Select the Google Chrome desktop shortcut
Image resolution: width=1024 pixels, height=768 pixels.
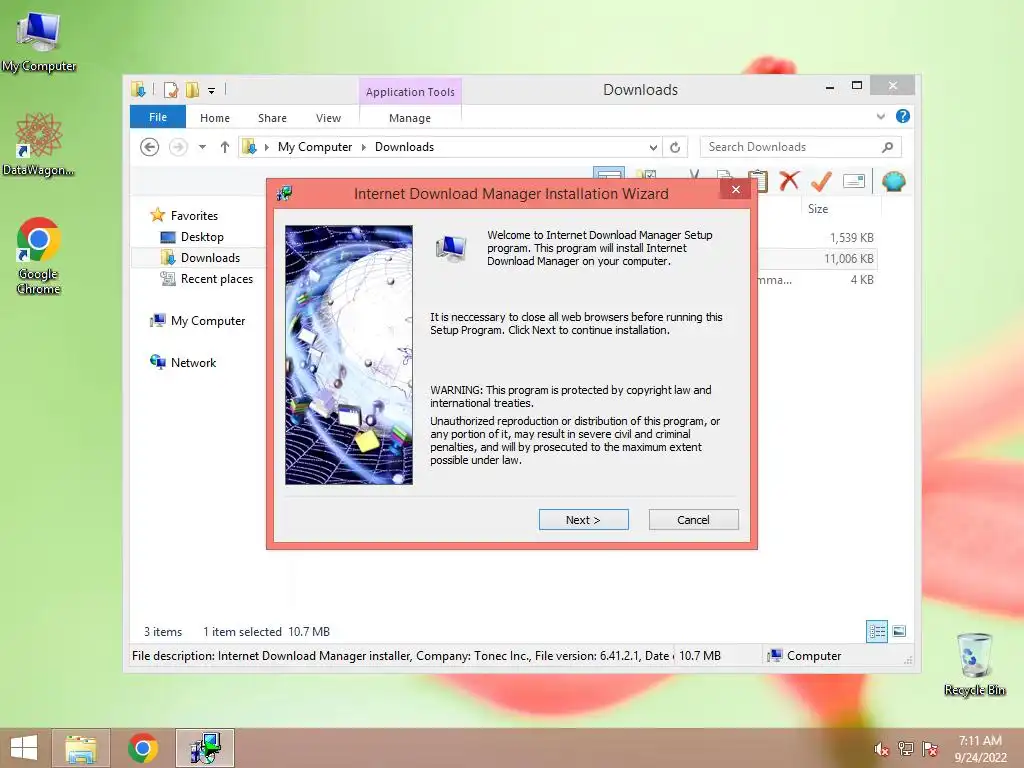(39, 255)
